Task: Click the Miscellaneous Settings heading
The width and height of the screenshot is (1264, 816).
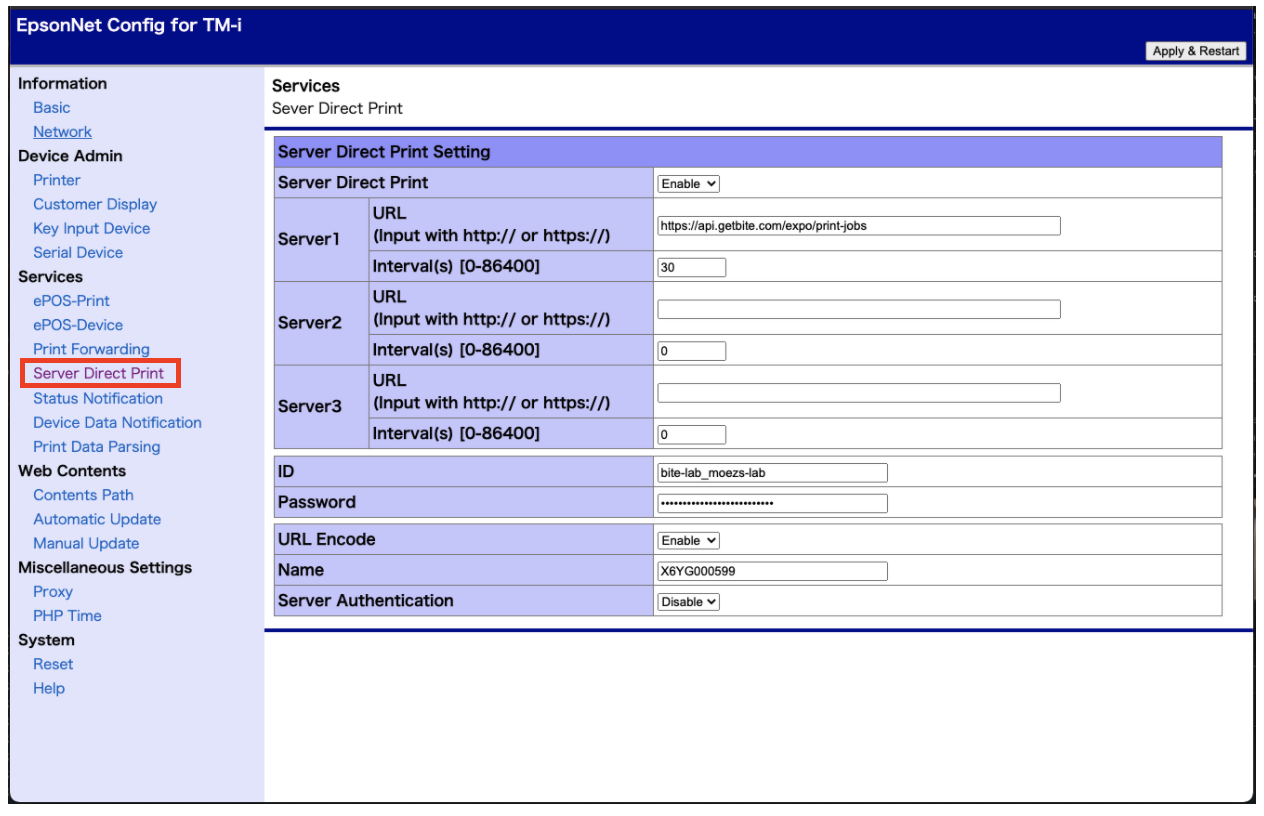Action: (x=105, y=568)
